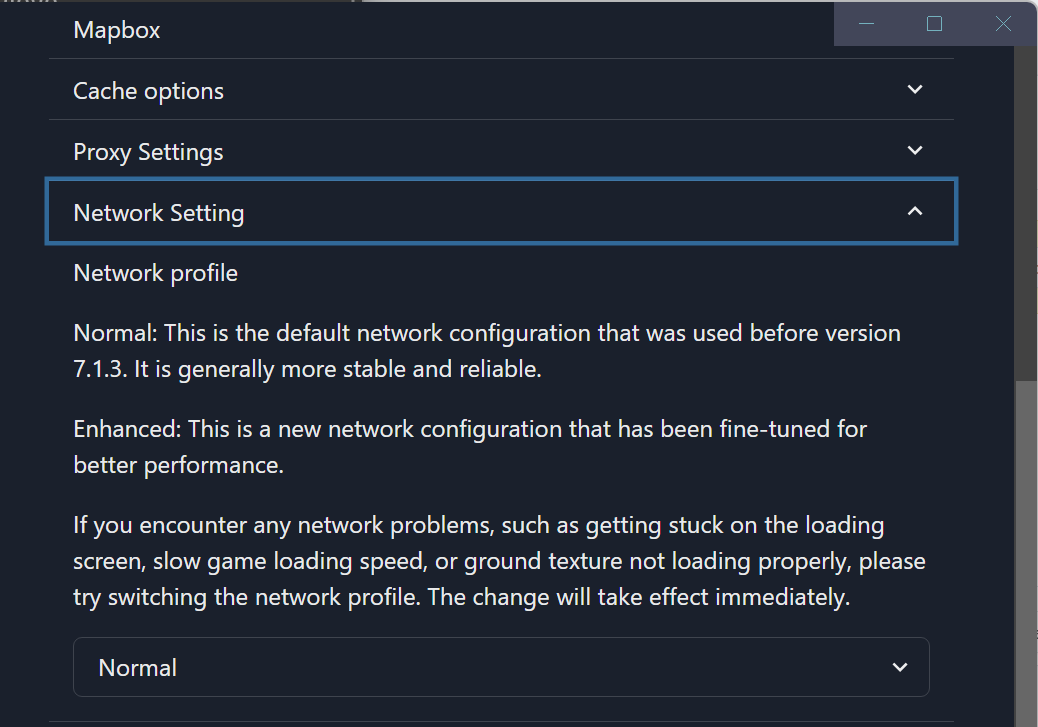This screenshot has width=1038, height=727.
Task: Click the arrow icon inside the Normal selector
Action: click(x=899, y=666)
